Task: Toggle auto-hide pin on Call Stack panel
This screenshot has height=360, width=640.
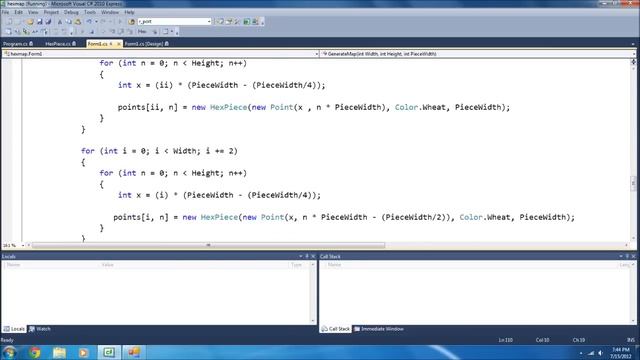Action: [x=627, y=256]
